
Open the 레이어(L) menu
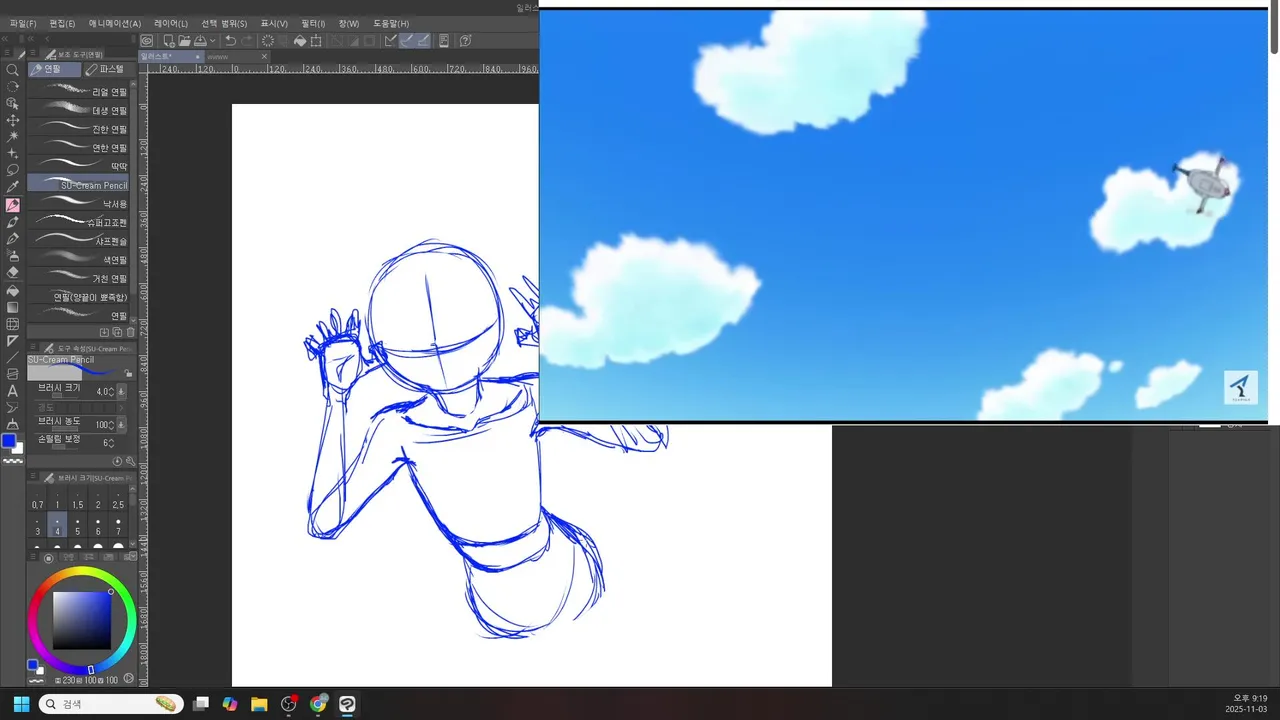pyautogui.click(x=171, y=23)
